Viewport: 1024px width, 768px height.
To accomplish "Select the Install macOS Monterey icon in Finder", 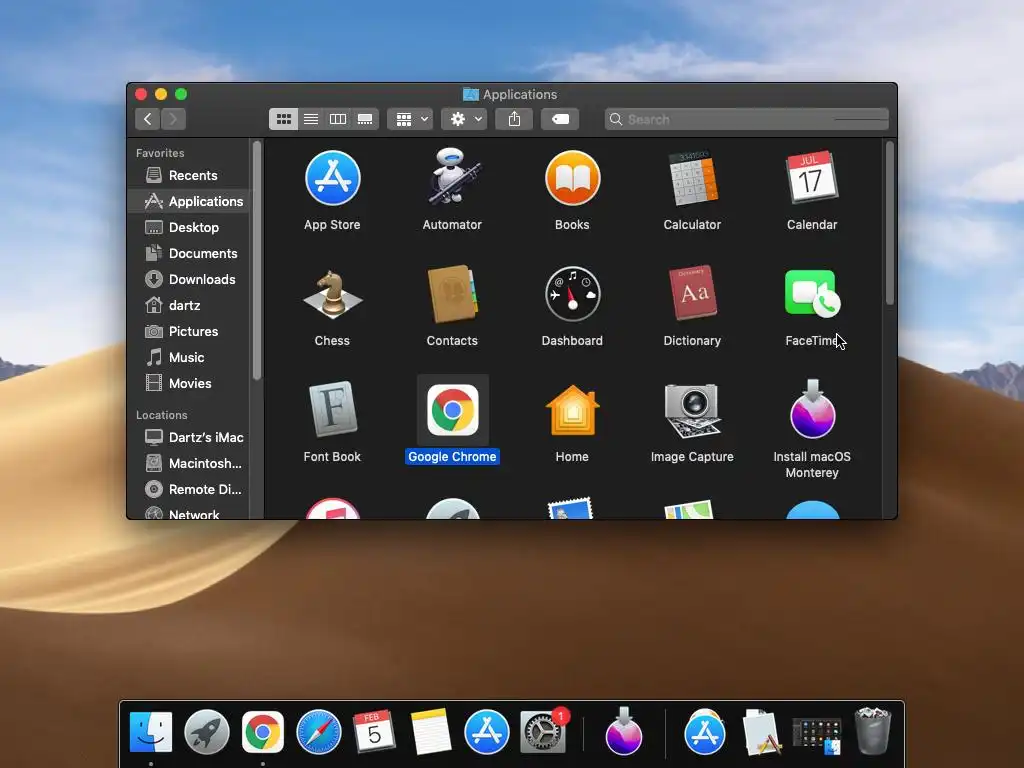I will pyautogui.click(x=812, y=409).
